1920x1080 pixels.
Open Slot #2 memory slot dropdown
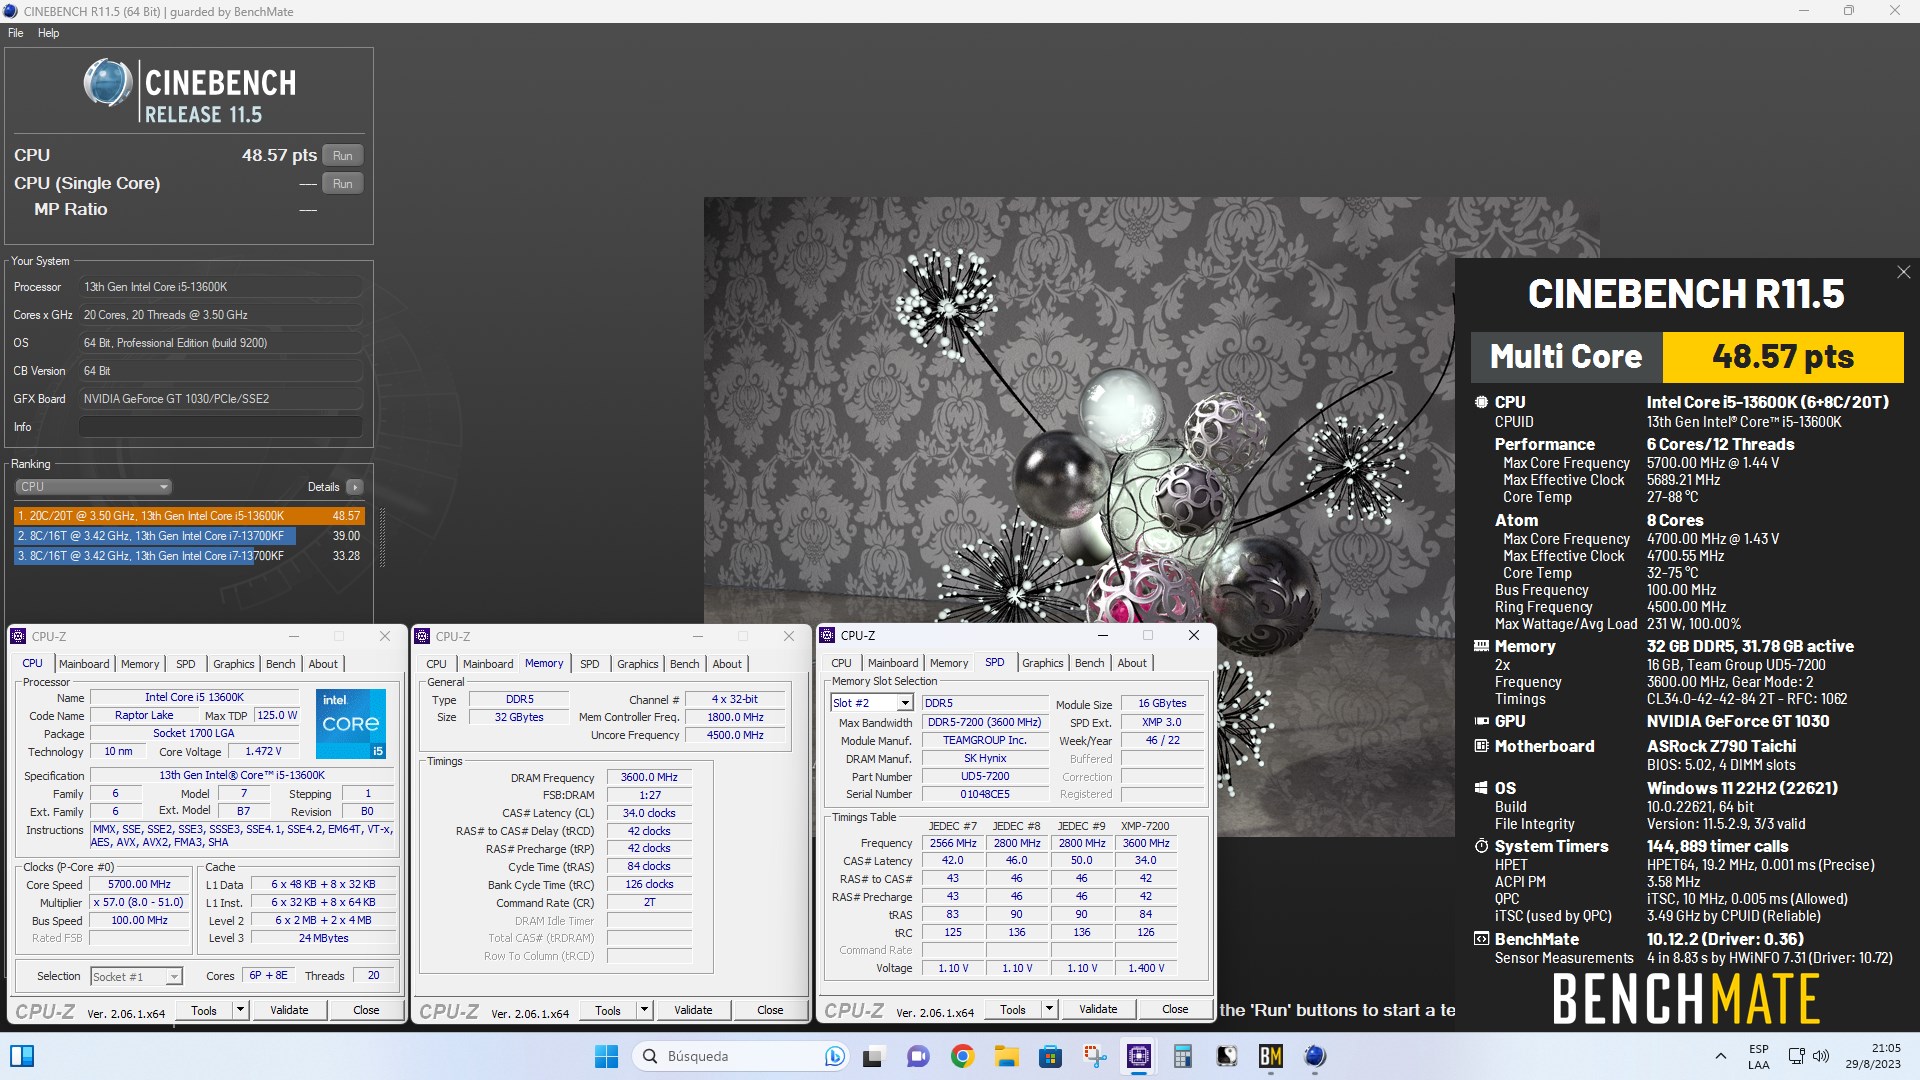tap(871, 703)
